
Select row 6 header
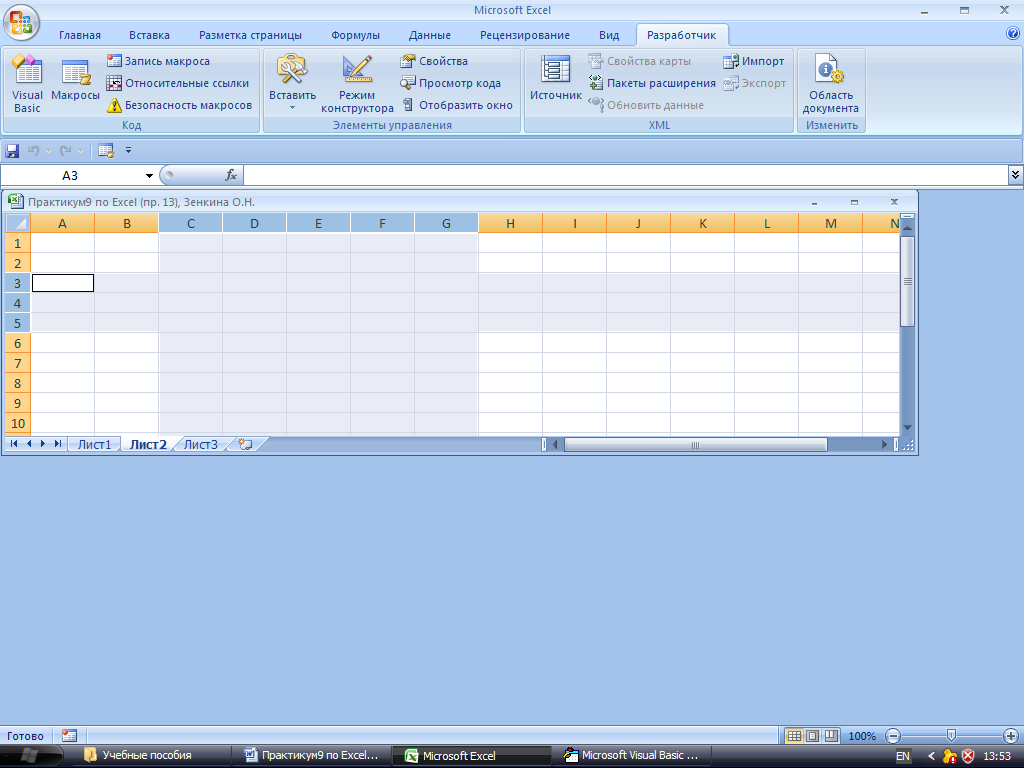(18, 344)
